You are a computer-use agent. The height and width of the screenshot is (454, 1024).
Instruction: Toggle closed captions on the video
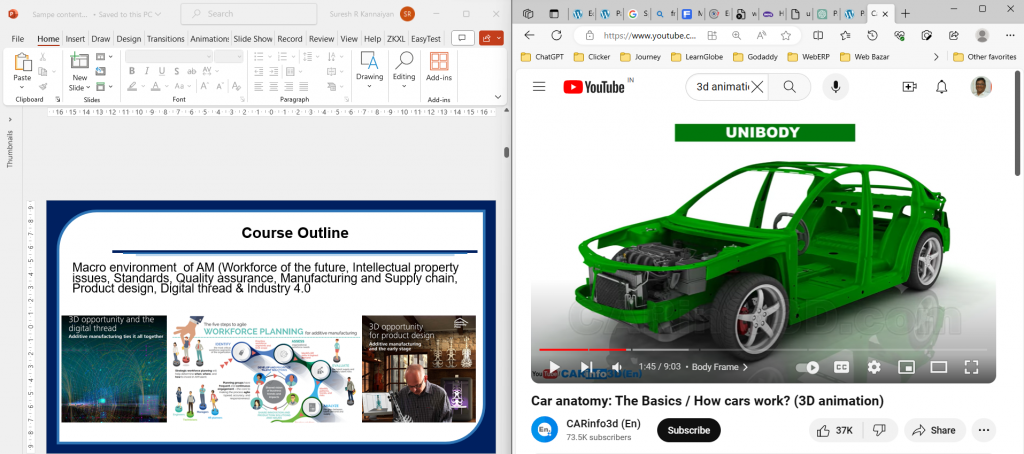click(x=842, y=367)
